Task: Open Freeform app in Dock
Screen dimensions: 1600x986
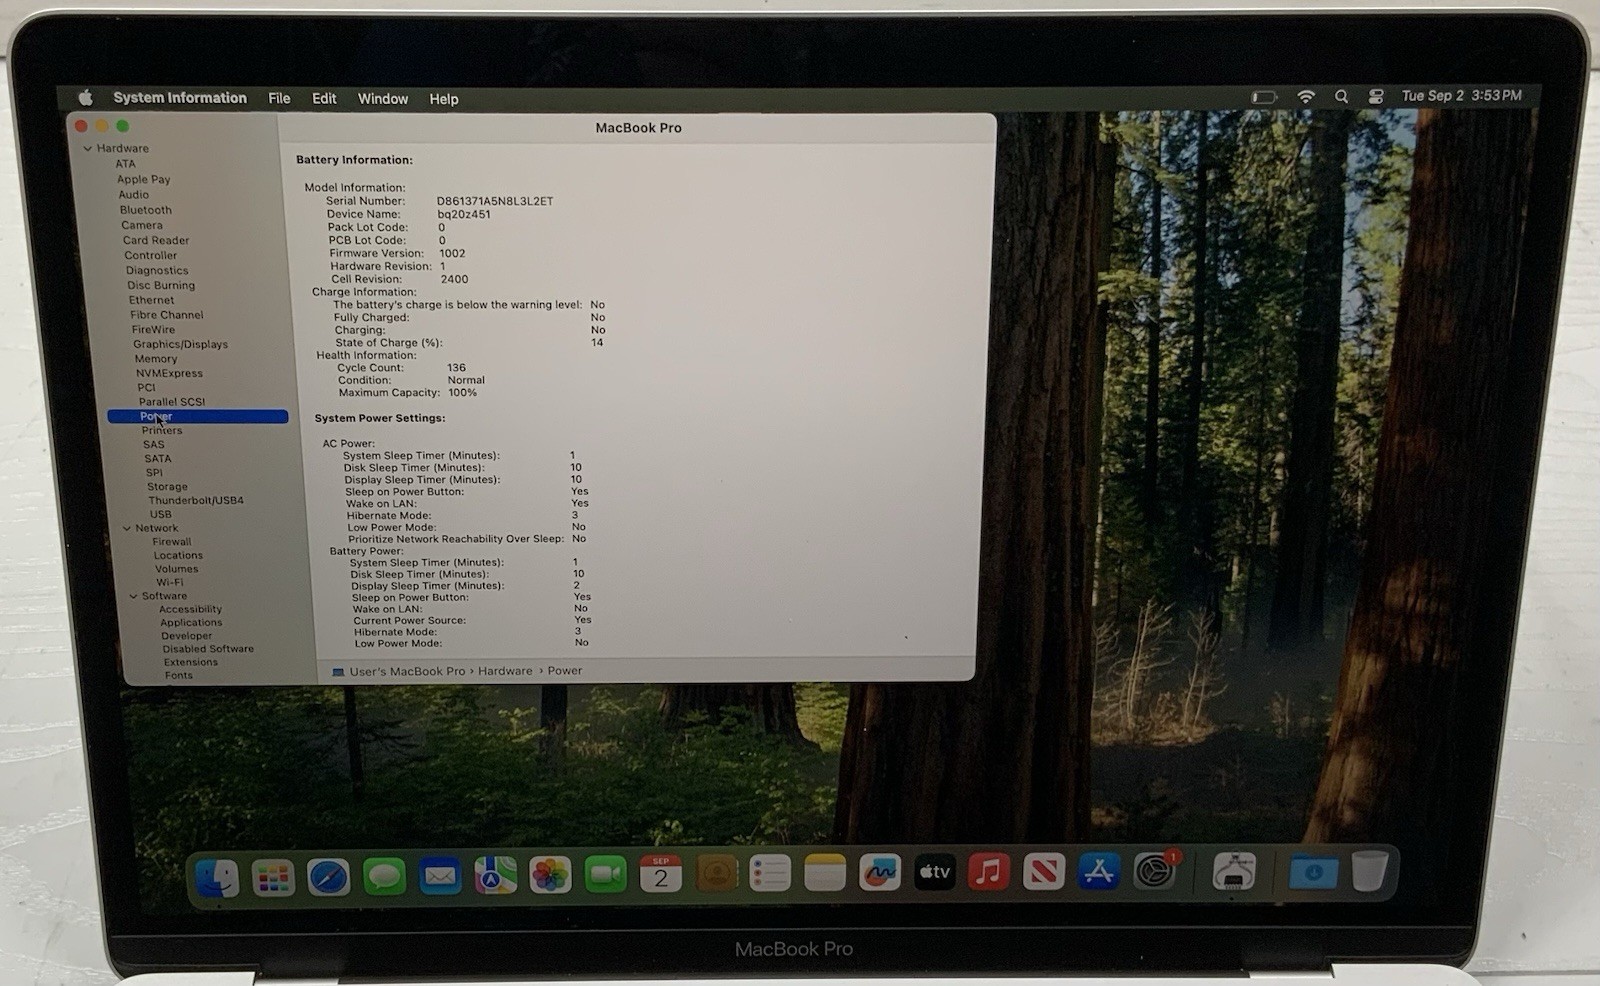Action: pyautogui.click(x=880, y=872)
